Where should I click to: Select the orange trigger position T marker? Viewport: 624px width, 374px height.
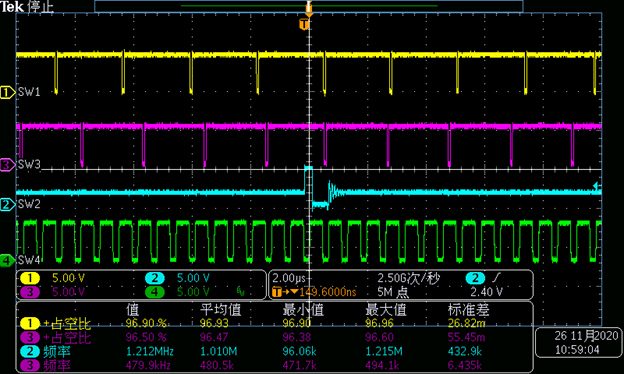click(304, 25)
